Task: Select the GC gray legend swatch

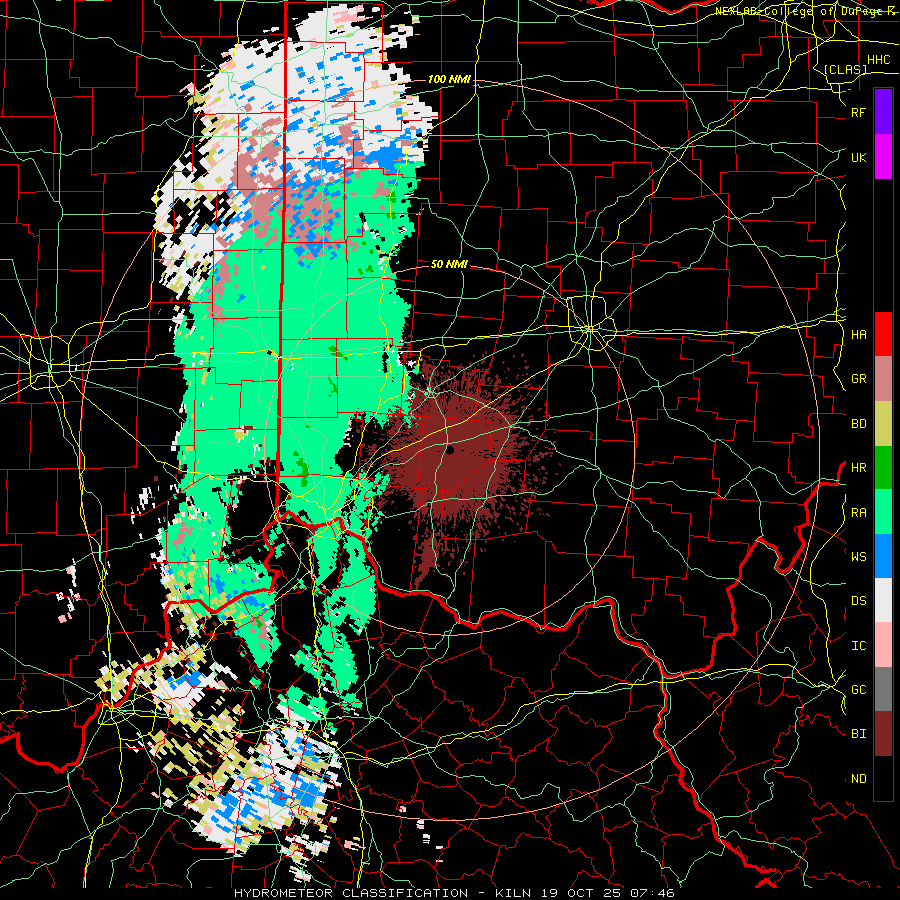Action: (x=883, y=689)
